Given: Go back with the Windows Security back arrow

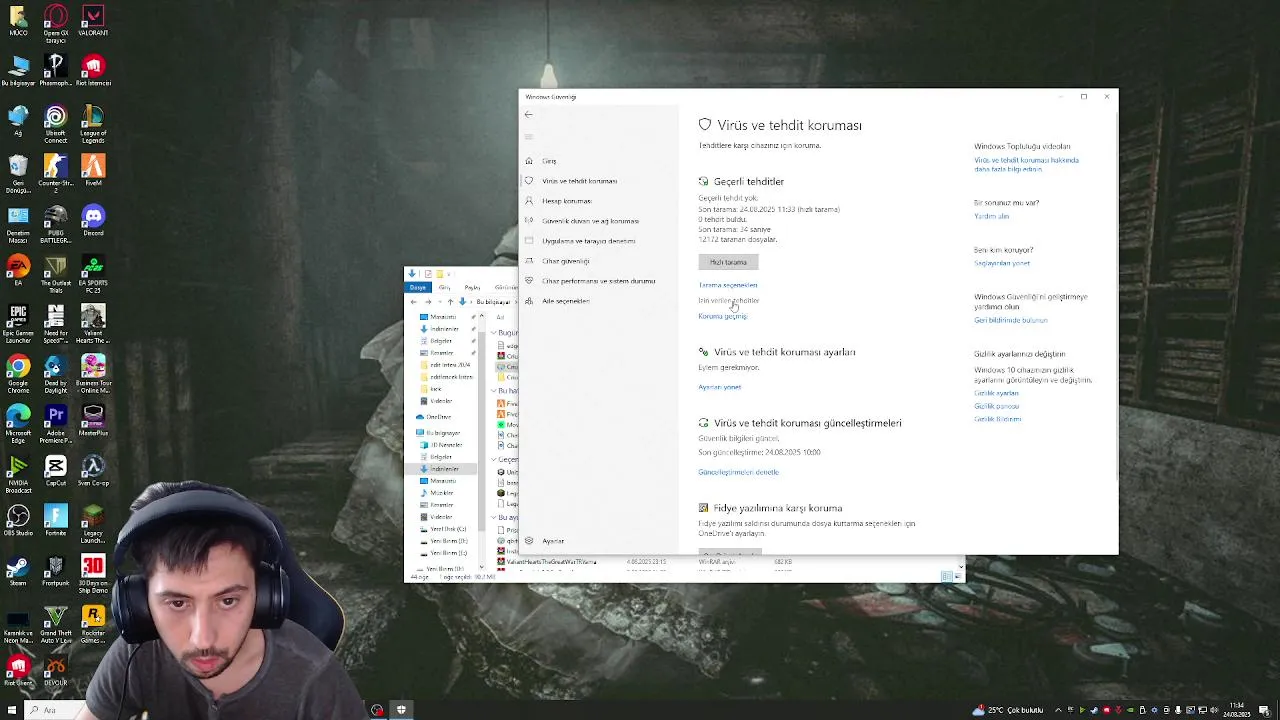Looking at the screenshot, I should click(x=528, y=114).
